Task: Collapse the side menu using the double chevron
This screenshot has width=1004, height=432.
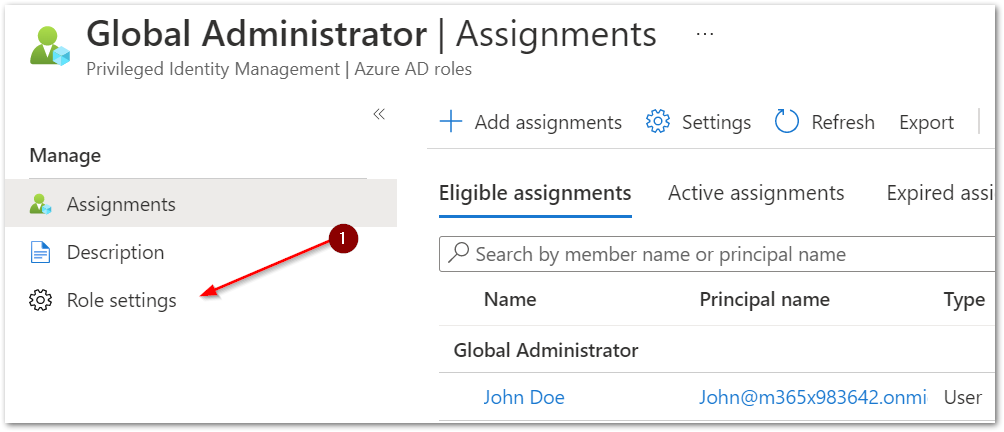Action: click(379, 115)
